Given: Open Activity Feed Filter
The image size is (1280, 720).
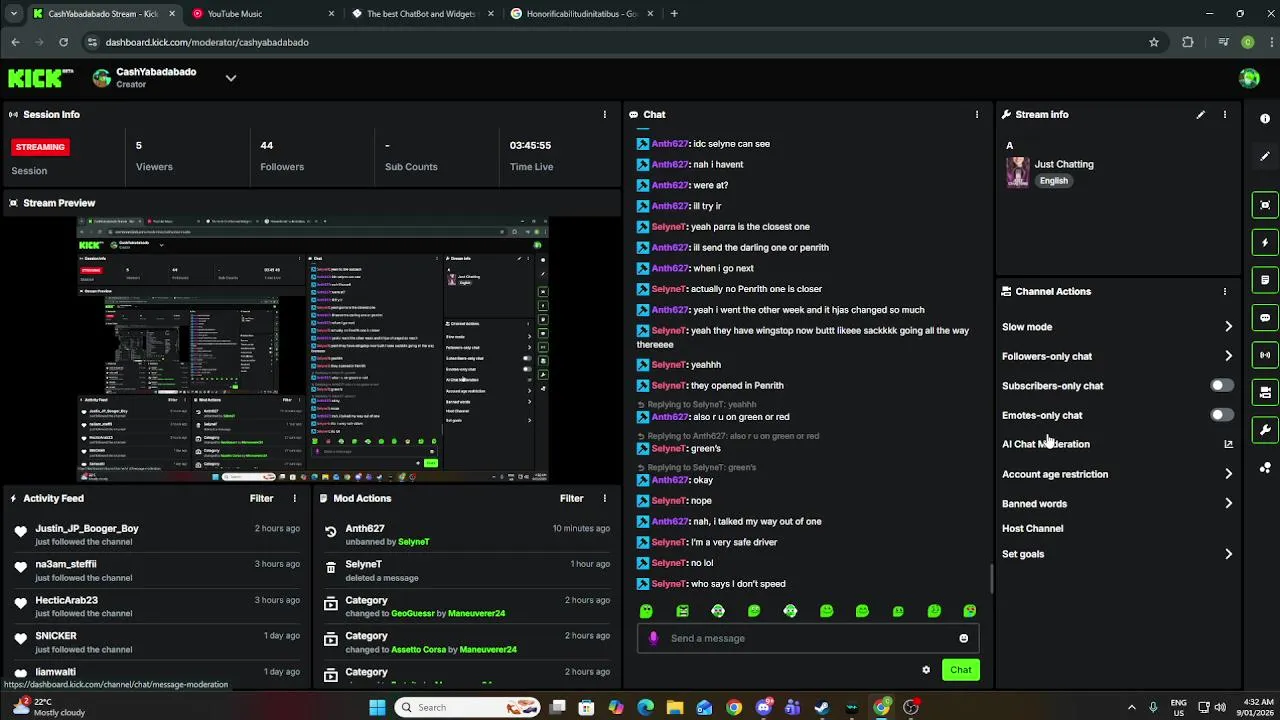Looking at the screenshot, I should [x=262, y=498].
